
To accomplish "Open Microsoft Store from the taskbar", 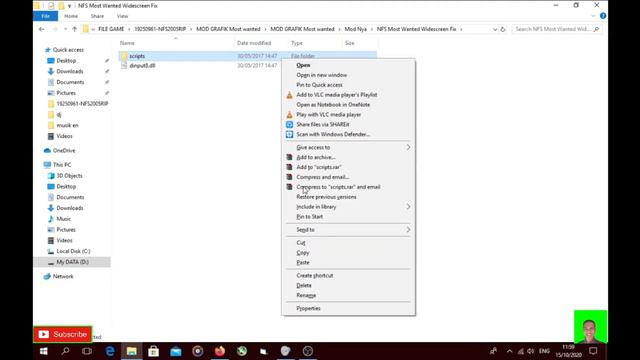I will coord(153,351).
